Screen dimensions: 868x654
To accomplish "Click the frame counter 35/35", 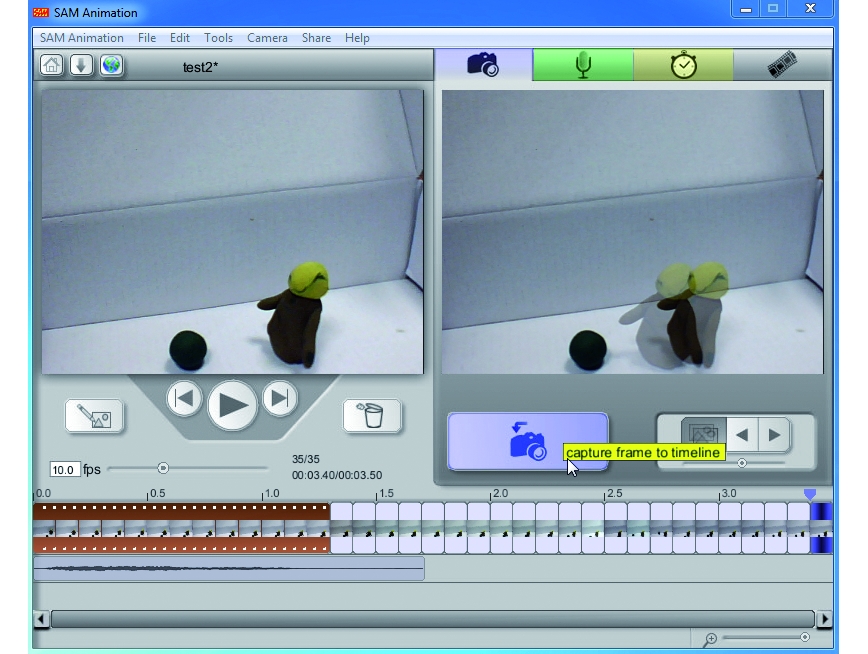I will click(x=306, y=459).
